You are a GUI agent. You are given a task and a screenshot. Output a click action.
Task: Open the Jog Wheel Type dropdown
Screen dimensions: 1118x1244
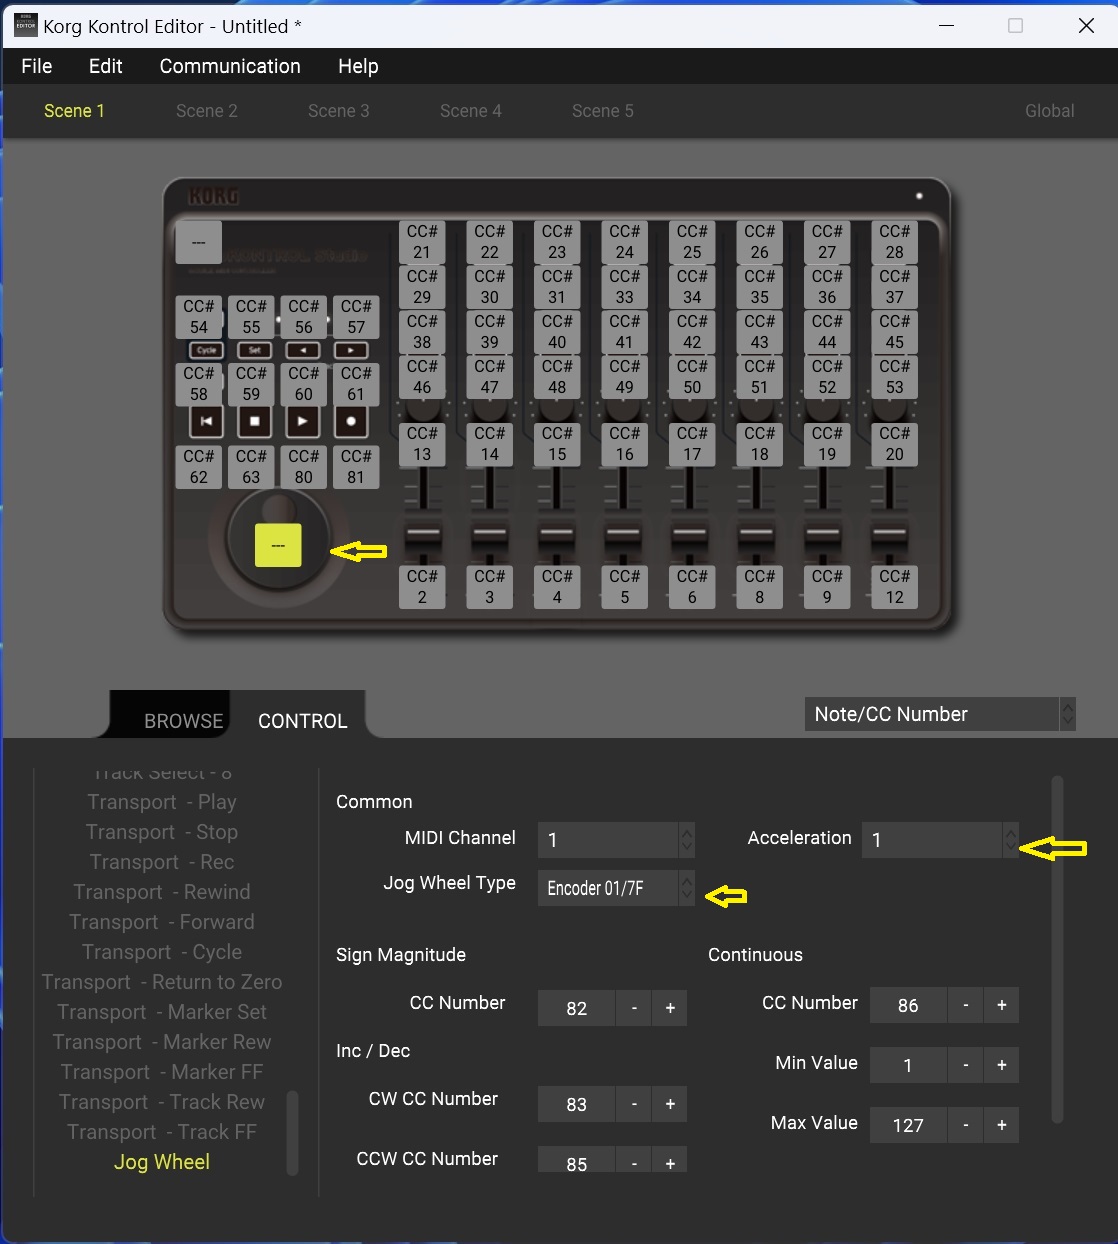tap(616, 888)
